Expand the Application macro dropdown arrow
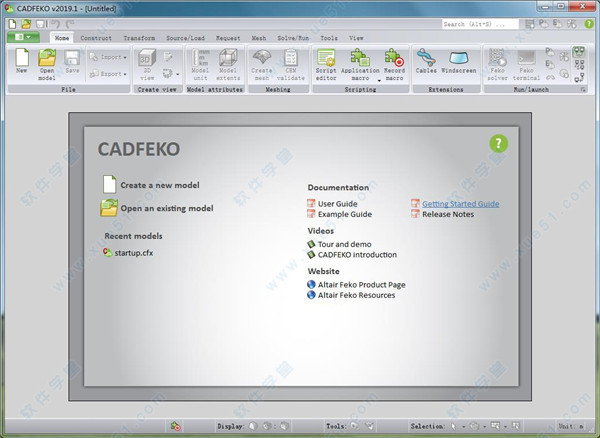The width and height of the screenshot is (600, 438). tap(379, 80)
